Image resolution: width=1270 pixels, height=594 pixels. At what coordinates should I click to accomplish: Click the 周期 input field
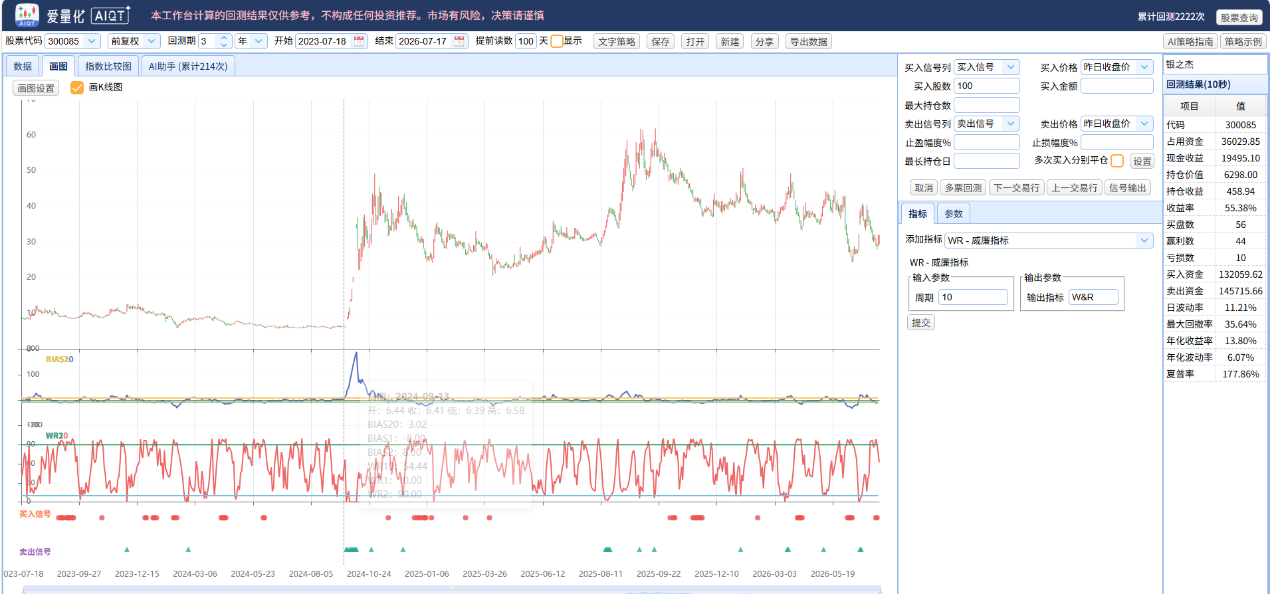973,297
